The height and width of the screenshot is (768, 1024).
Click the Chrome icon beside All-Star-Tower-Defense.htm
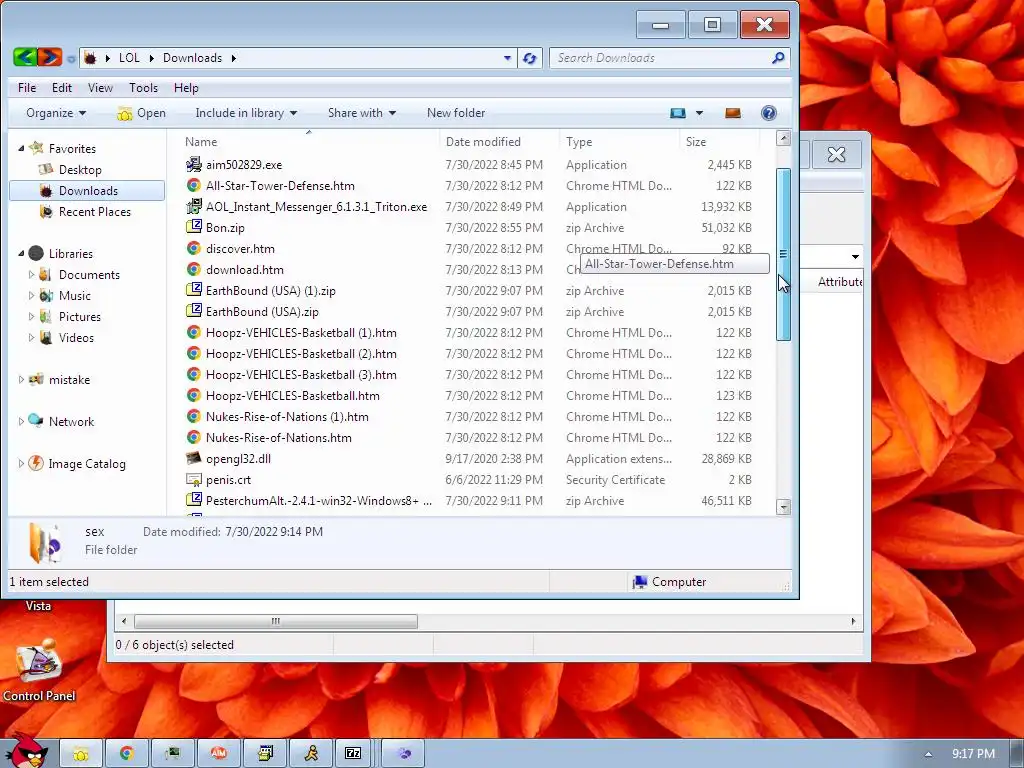(193, 185)
